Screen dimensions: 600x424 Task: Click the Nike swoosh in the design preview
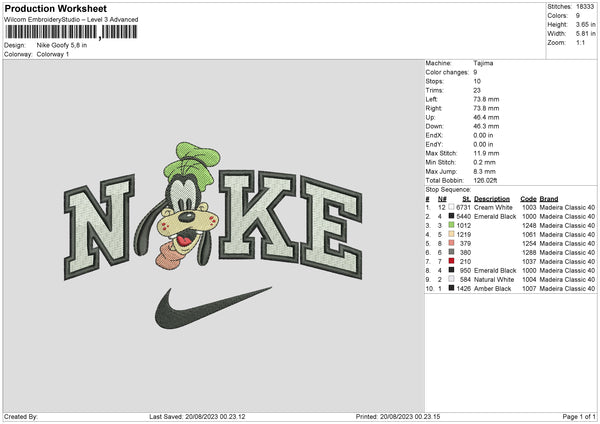pos(213,307)
